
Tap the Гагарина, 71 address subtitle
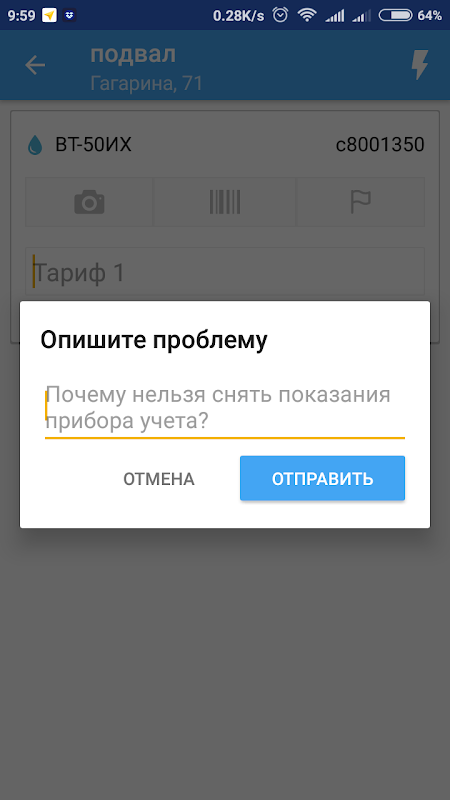coord(146,83)
